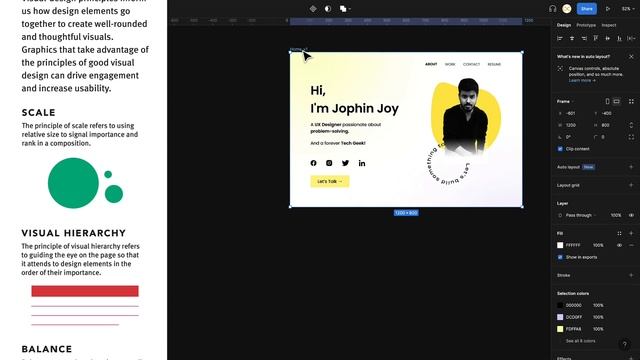Click the resize to fit icon in Frame section
This screenshot has width=640, height=360.
coord(631,101)
